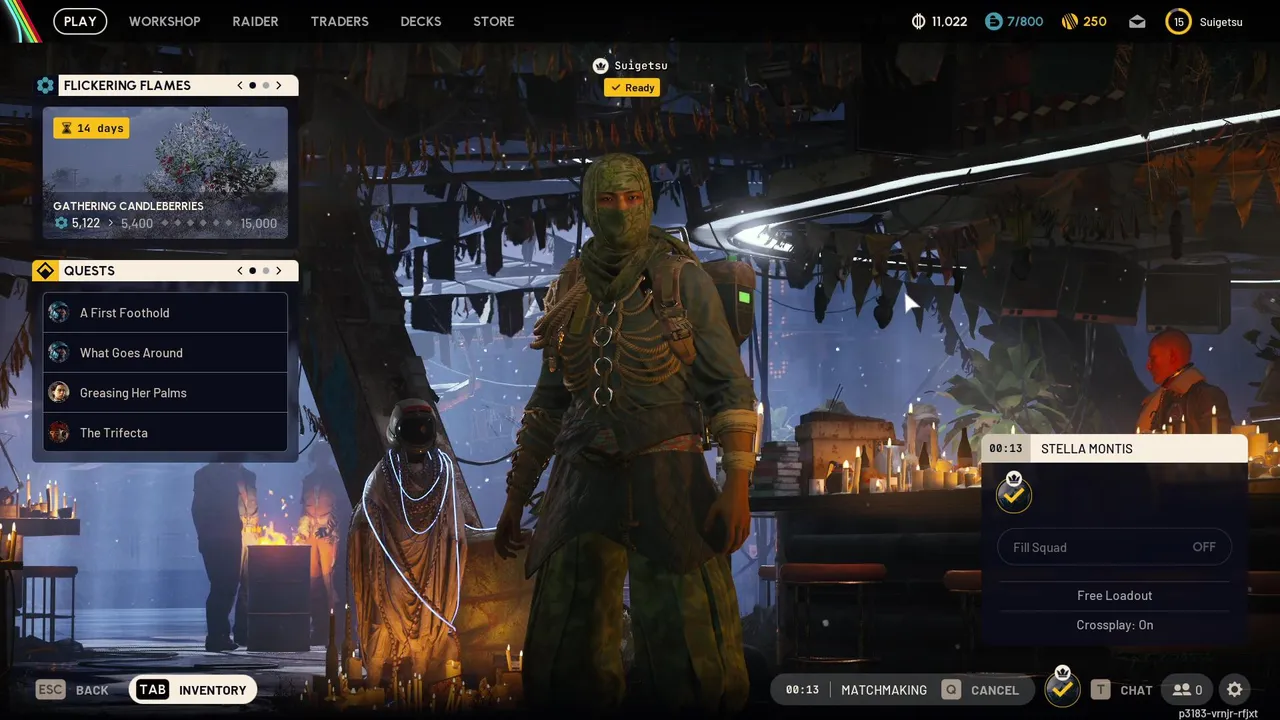Select the Free Loadout option
Viewport: 1280px width, 720px height.
coord(1114,596)
